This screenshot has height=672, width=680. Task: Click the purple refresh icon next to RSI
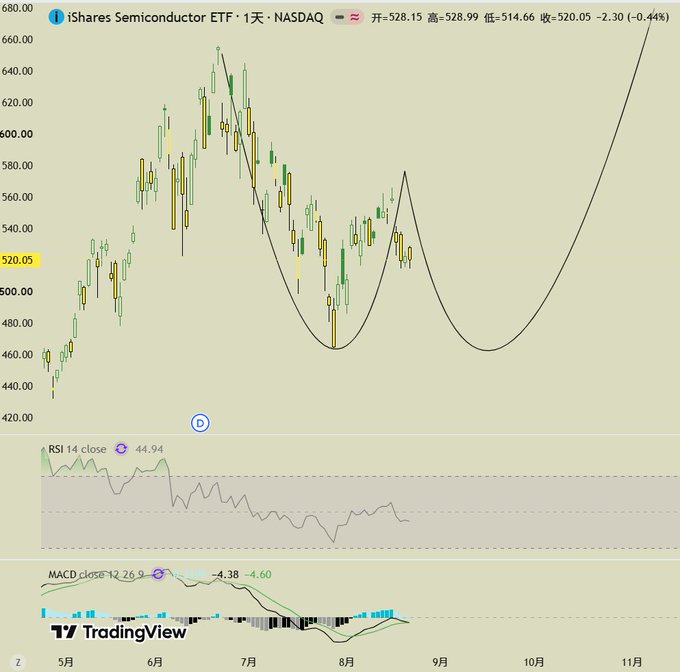(121, 449)
